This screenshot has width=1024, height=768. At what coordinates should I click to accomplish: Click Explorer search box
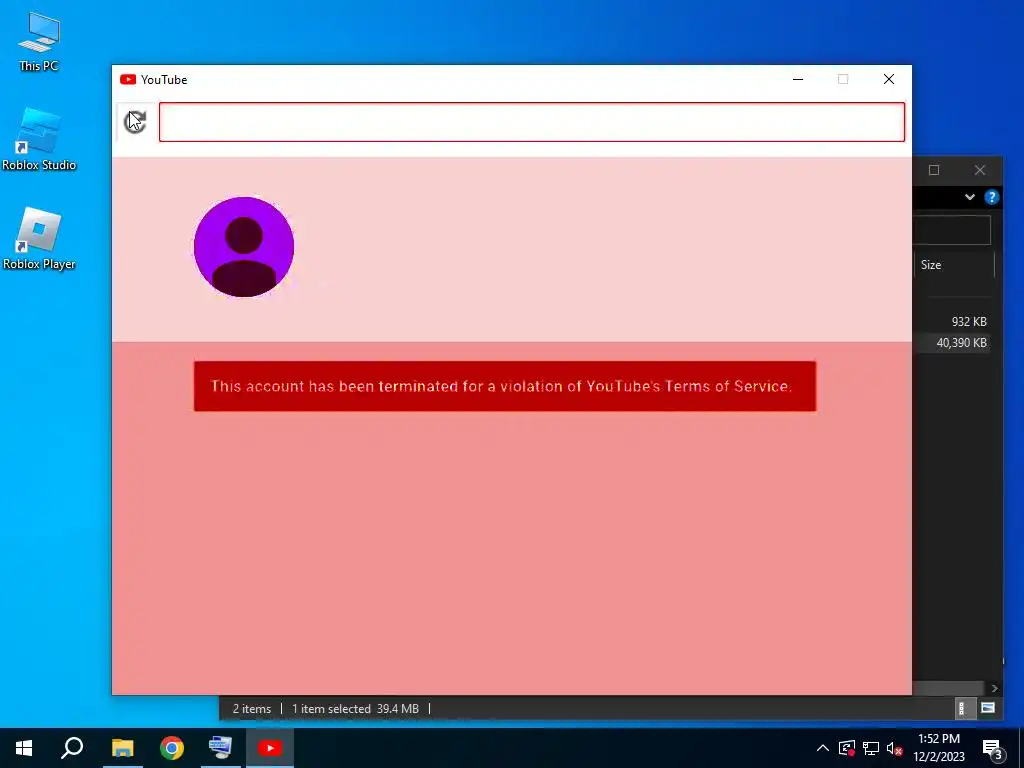[952, 231]
